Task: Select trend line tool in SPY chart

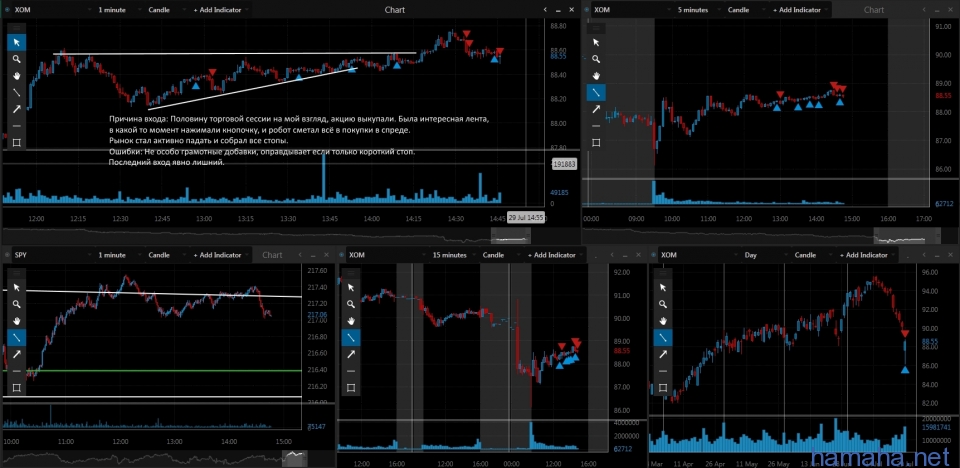Action: [17, 338]
